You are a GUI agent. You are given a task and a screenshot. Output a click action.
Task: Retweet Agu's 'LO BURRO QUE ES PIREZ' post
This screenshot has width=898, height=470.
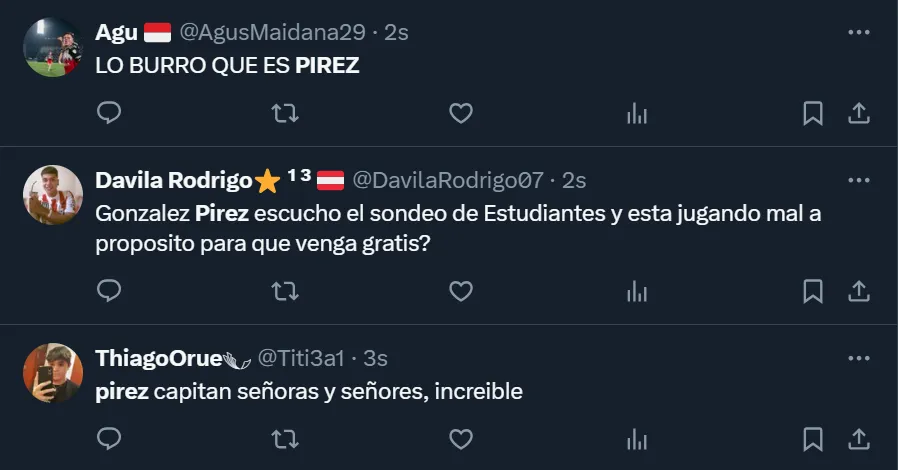(285, 113)
